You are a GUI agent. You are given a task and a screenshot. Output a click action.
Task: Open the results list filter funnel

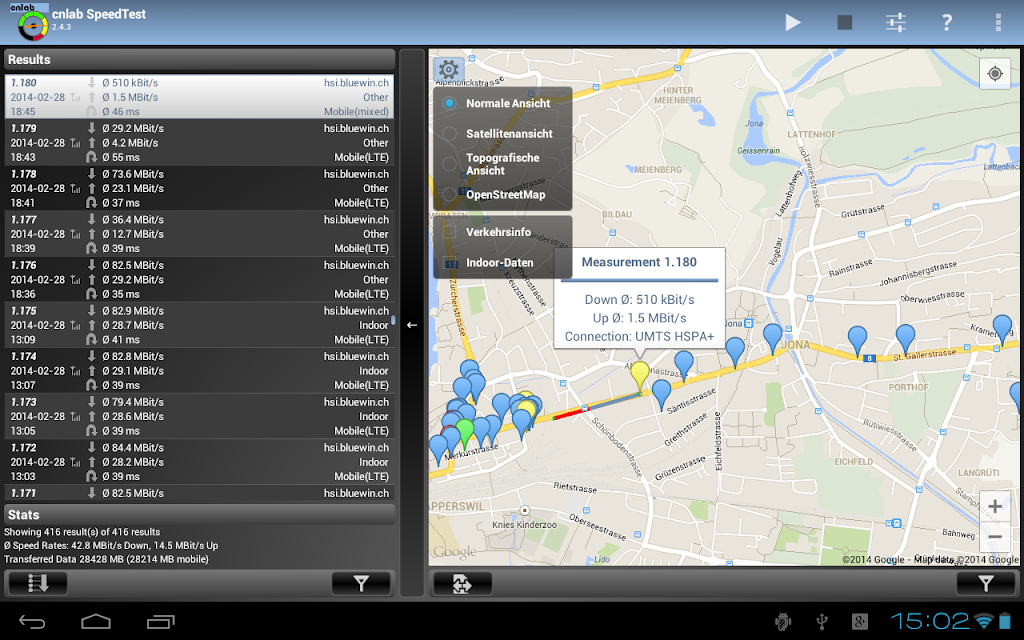pos(361,583)
